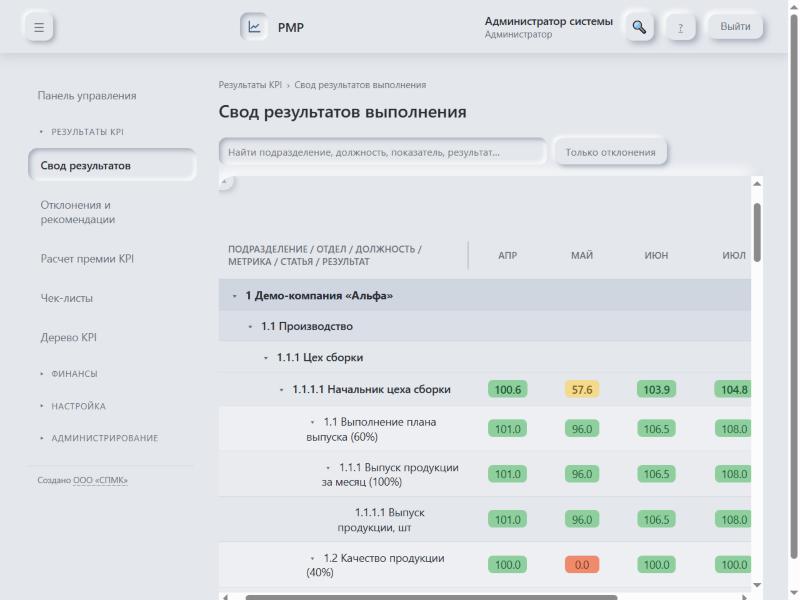Image resolution: width=800 pixels, height=600 pixels.
Task: Collapse the 1.1.1 Цех сборки row
Action: point(266,358)
